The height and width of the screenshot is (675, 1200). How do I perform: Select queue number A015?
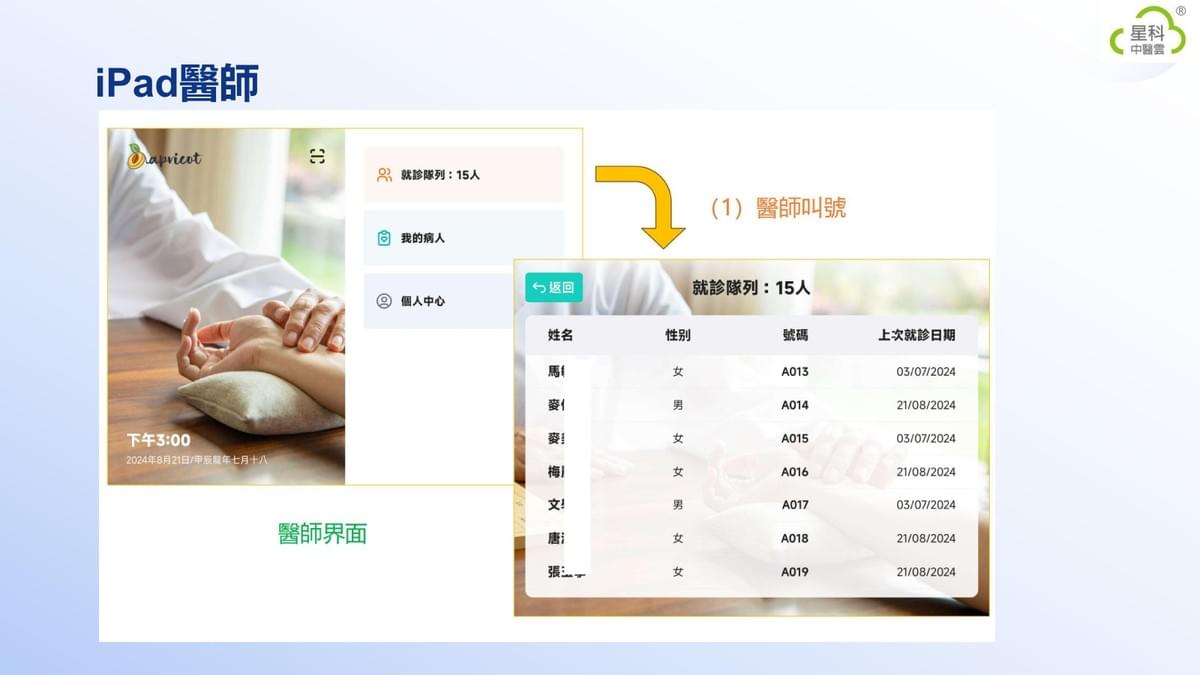(795, 438)
